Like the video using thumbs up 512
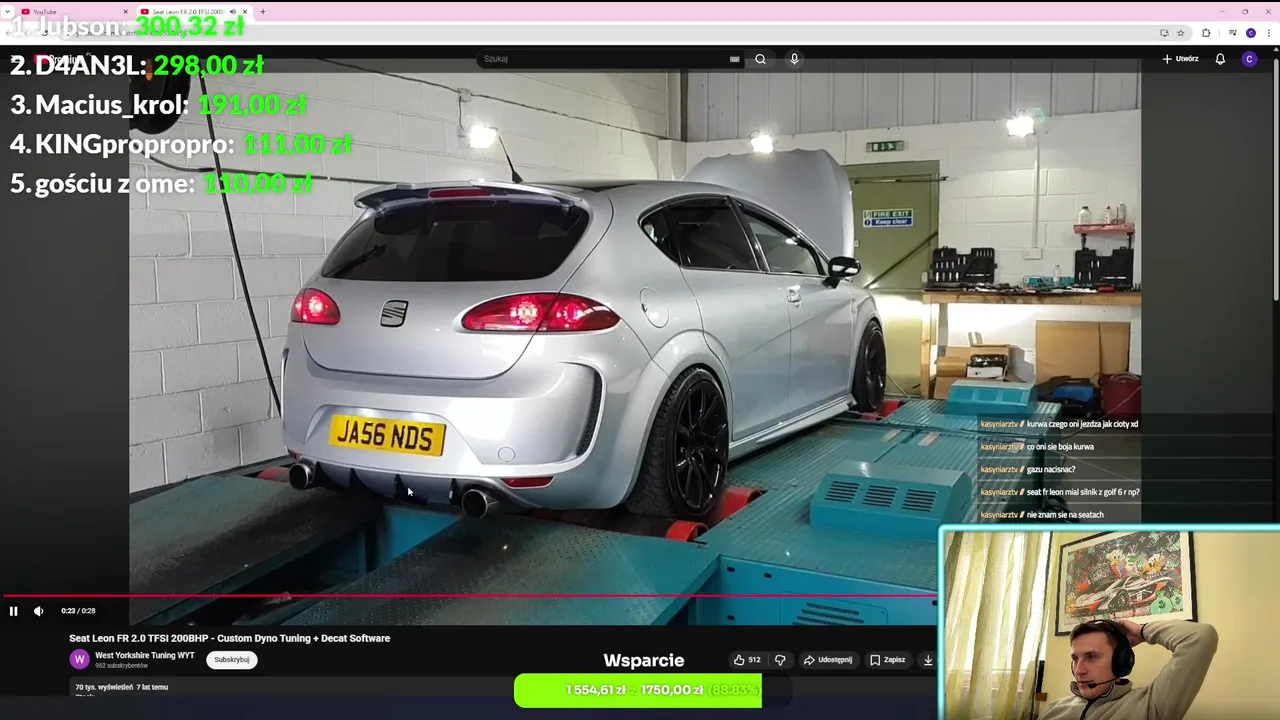 click(747, 660)
